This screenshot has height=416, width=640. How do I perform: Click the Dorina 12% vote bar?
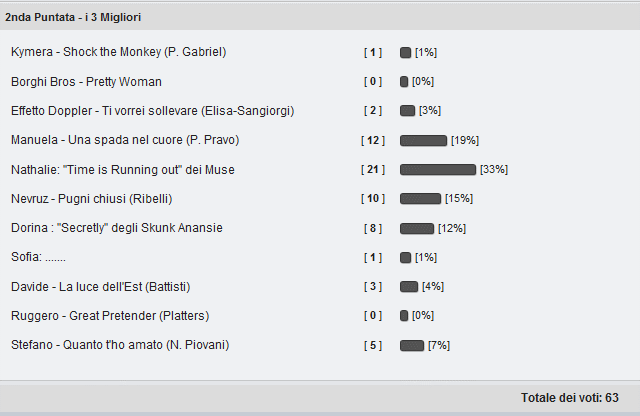tap(417, 228)
